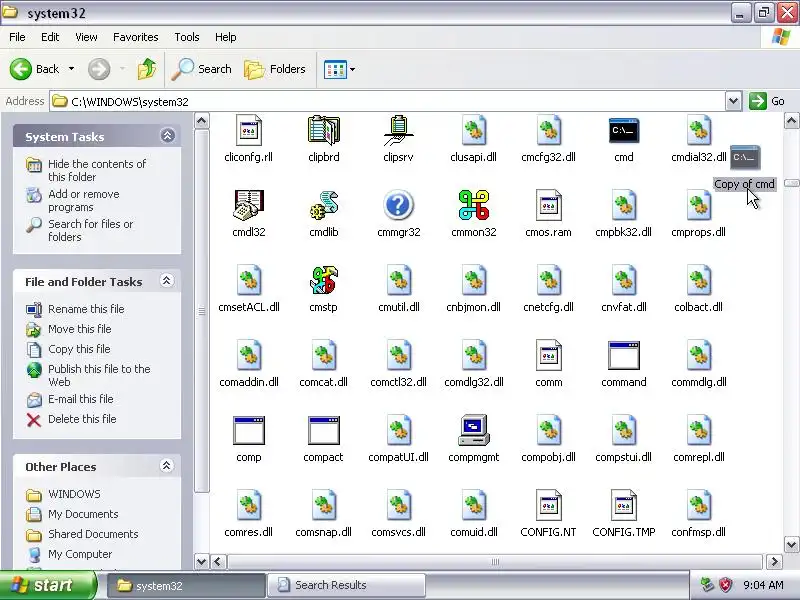This screenshot has width=800, height=600.
Task: Collapse the Other Places panel
Action: click(166, 466)
